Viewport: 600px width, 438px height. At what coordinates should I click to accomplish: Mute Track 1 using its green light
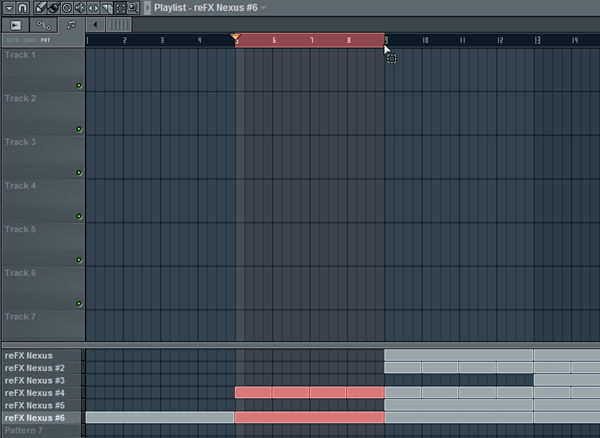[79, 86]
